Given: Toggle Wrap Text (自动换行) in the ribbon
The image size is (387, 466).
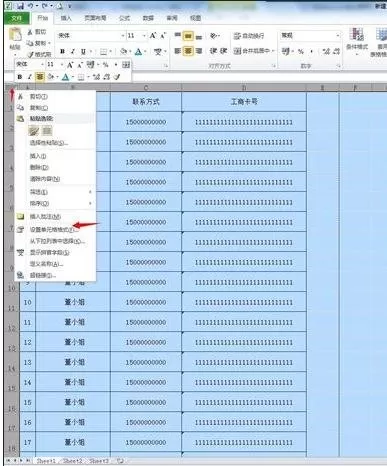Looking at the screenshot, I should click(x=249, y=36).
